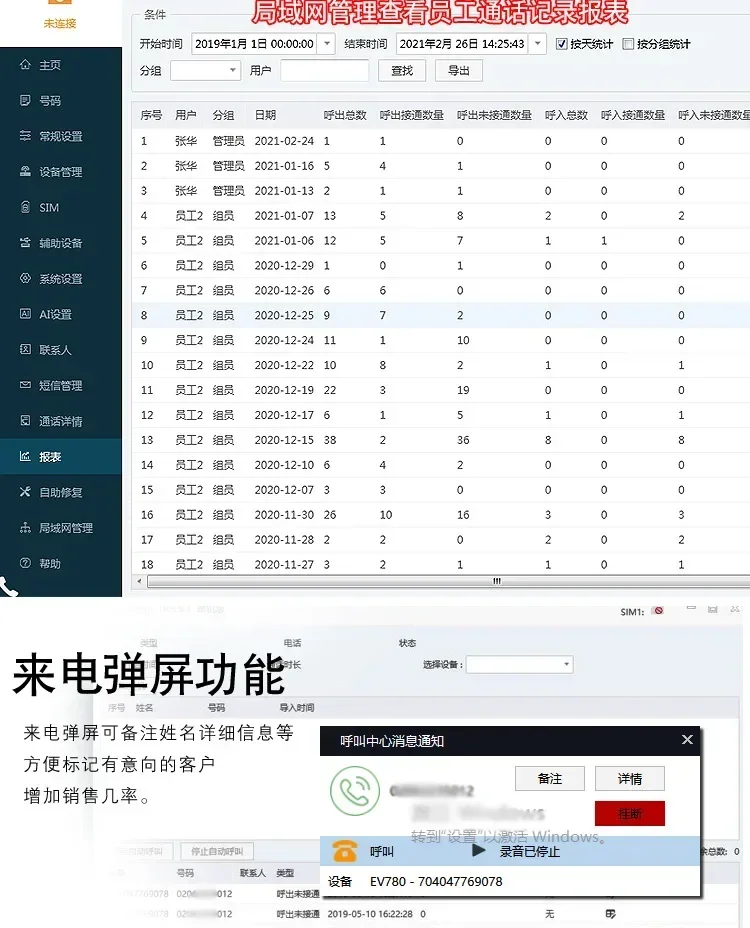Click the 用户 text input field
This screenshot has width=750, height=928.
(324, 70)
